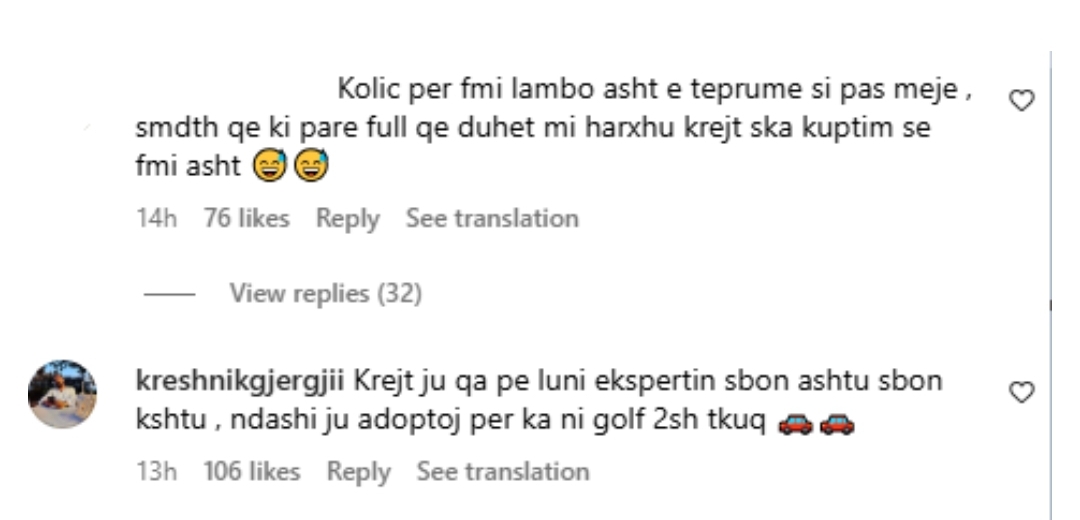Like the Kolic lambo comment with heart
This screenshot has height=520, width=1080.
pos(1021,101)
